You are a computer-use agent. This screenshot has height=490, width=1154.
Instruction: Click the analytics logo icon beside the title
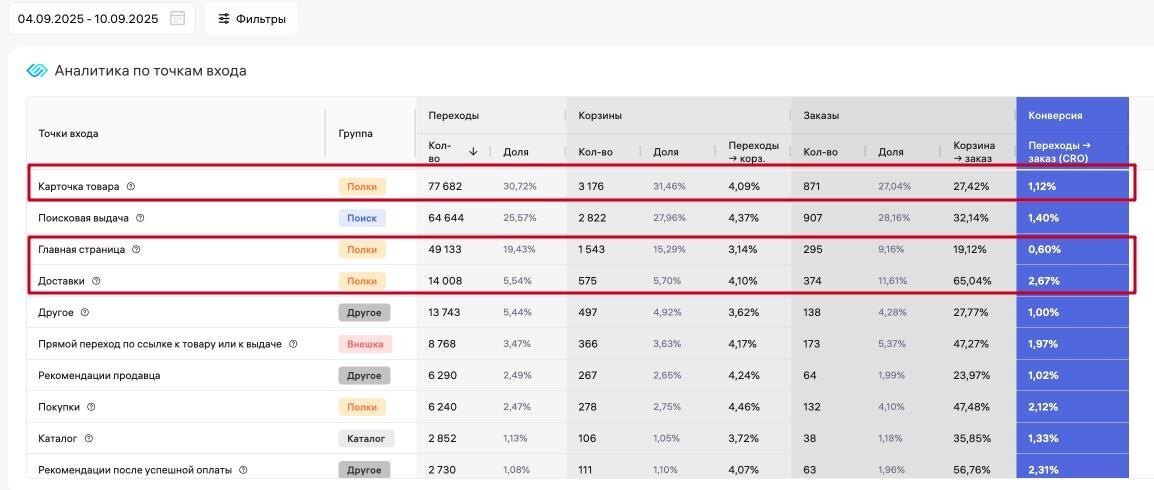pyautogui.click(x=37, y=71)
